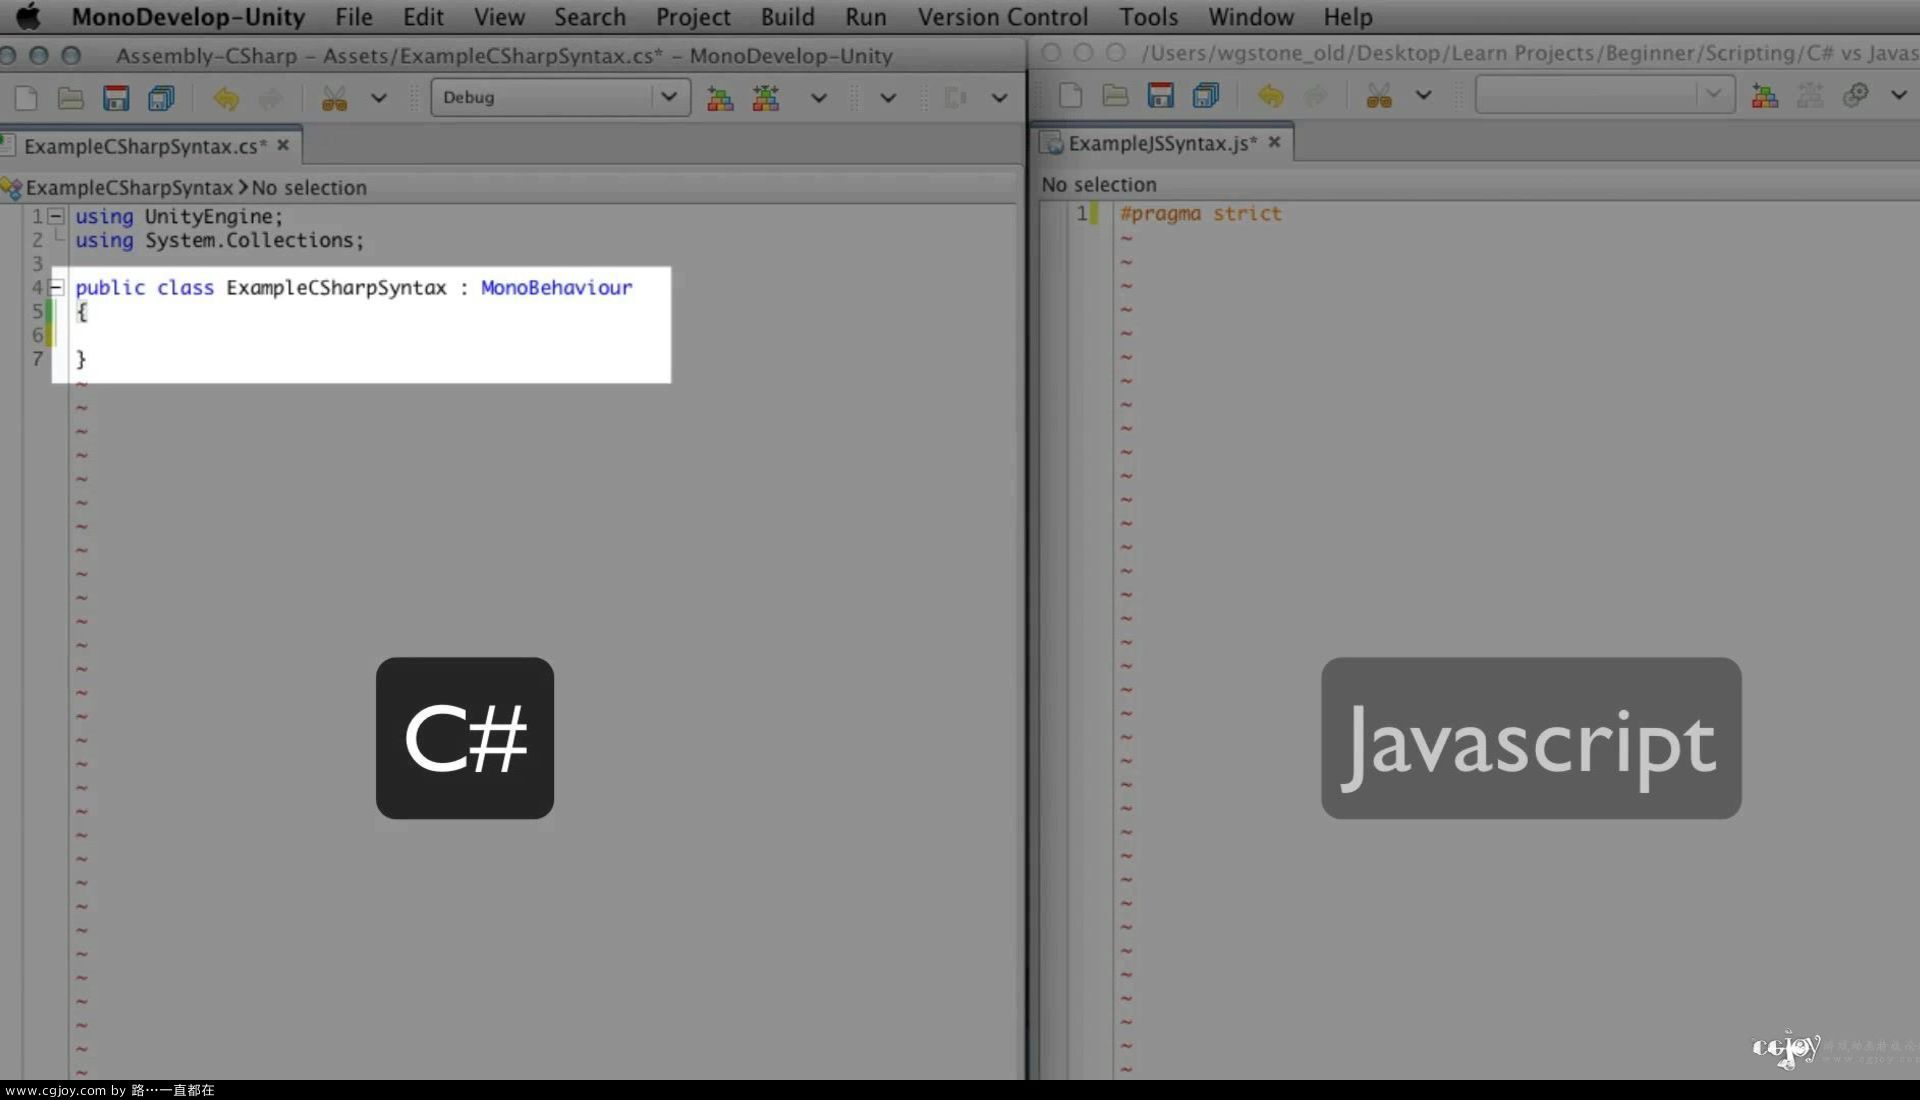
Task: Open the Version Control menu
Action: (x=1002, y=17)
